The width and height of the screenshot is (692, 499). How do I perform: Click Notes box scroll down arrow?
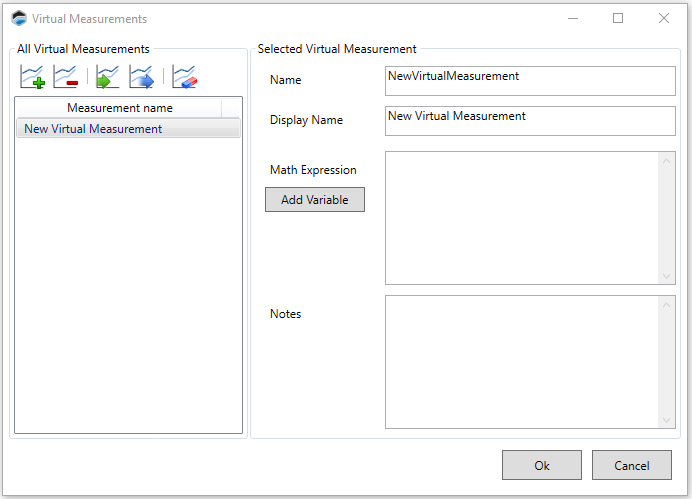coord(667,419)
